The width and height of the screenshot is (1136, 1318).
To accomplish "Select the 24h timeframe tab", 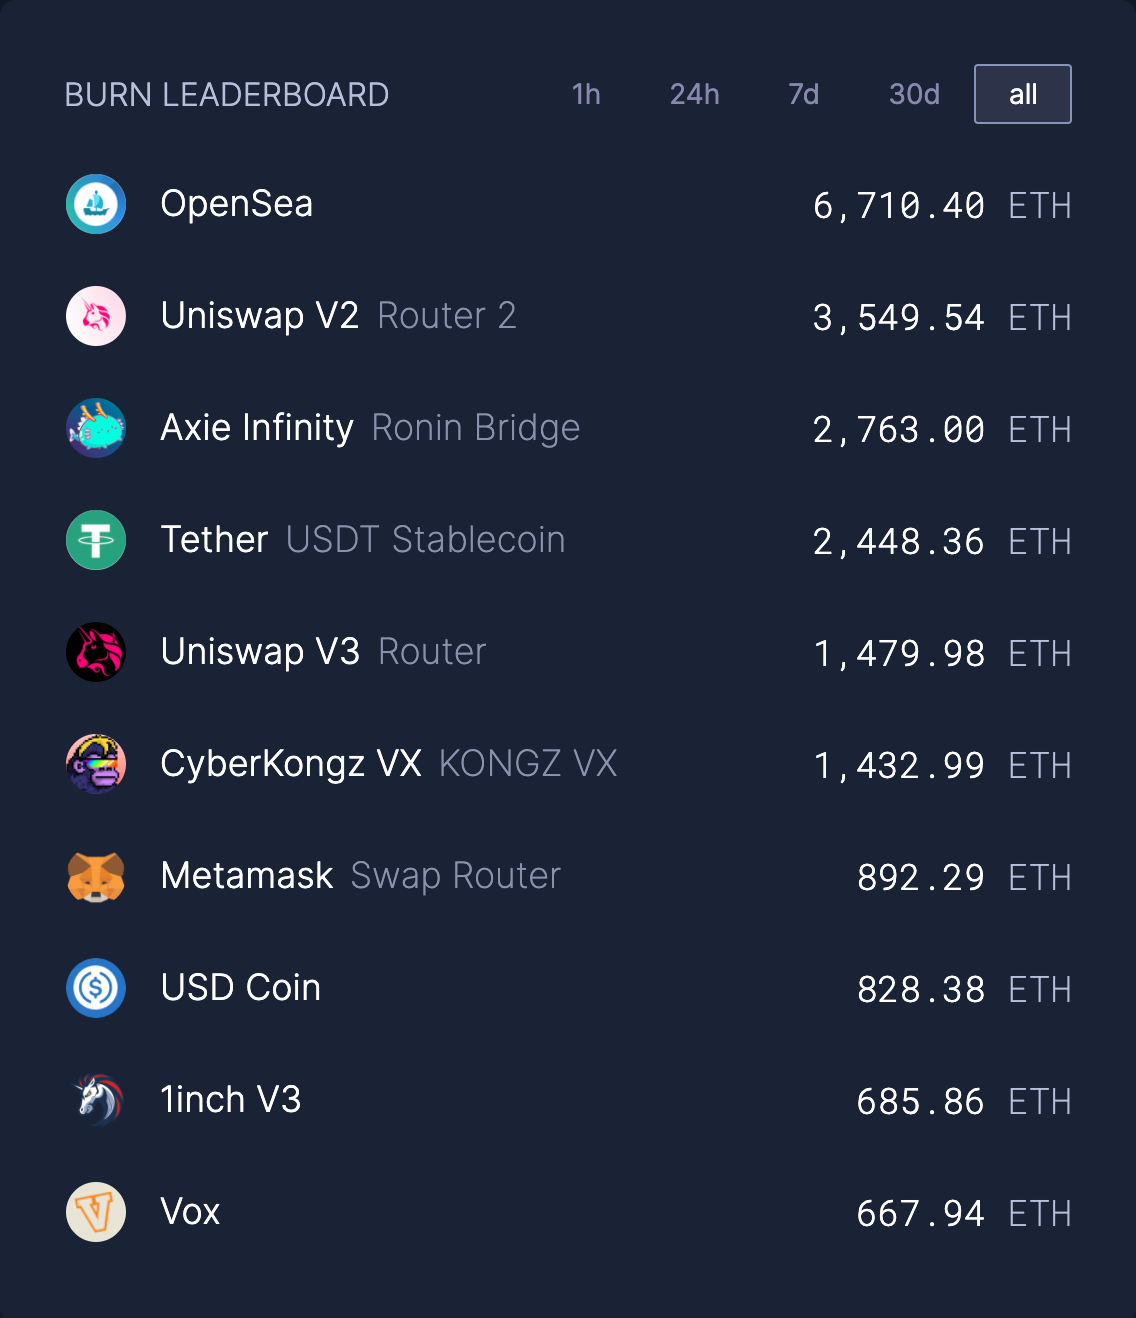I will coord(694,94).
